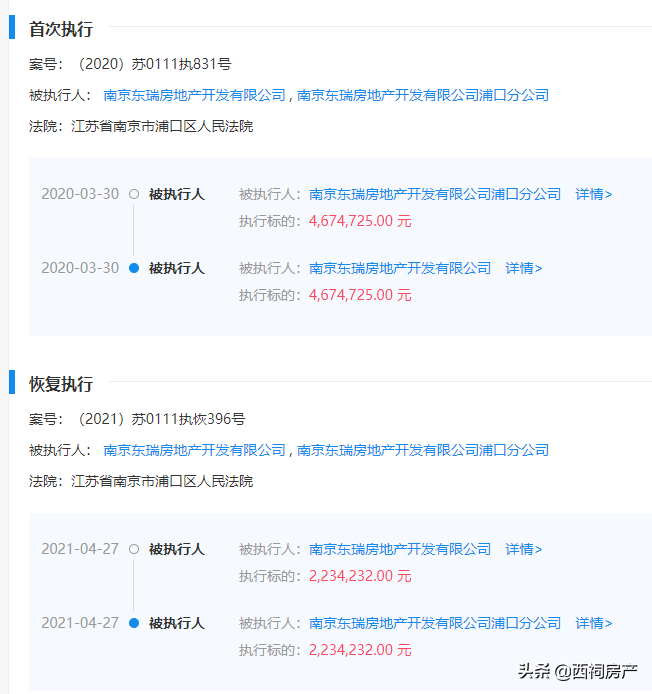Screen dimensions: 652x694
Task: Open 浦口分公司 link in 首次执行 被执行人 header line
Action: [x=423, y=95]
